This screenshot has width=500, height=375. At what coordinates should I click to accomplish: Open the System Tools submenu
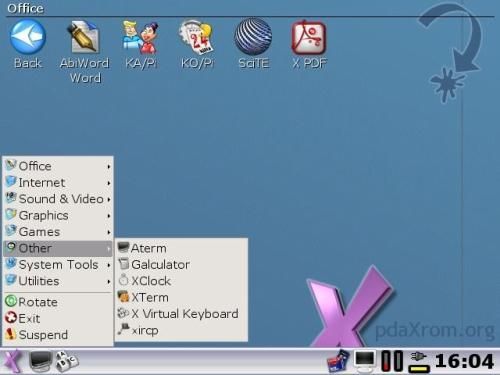click(x=58, y=265)
